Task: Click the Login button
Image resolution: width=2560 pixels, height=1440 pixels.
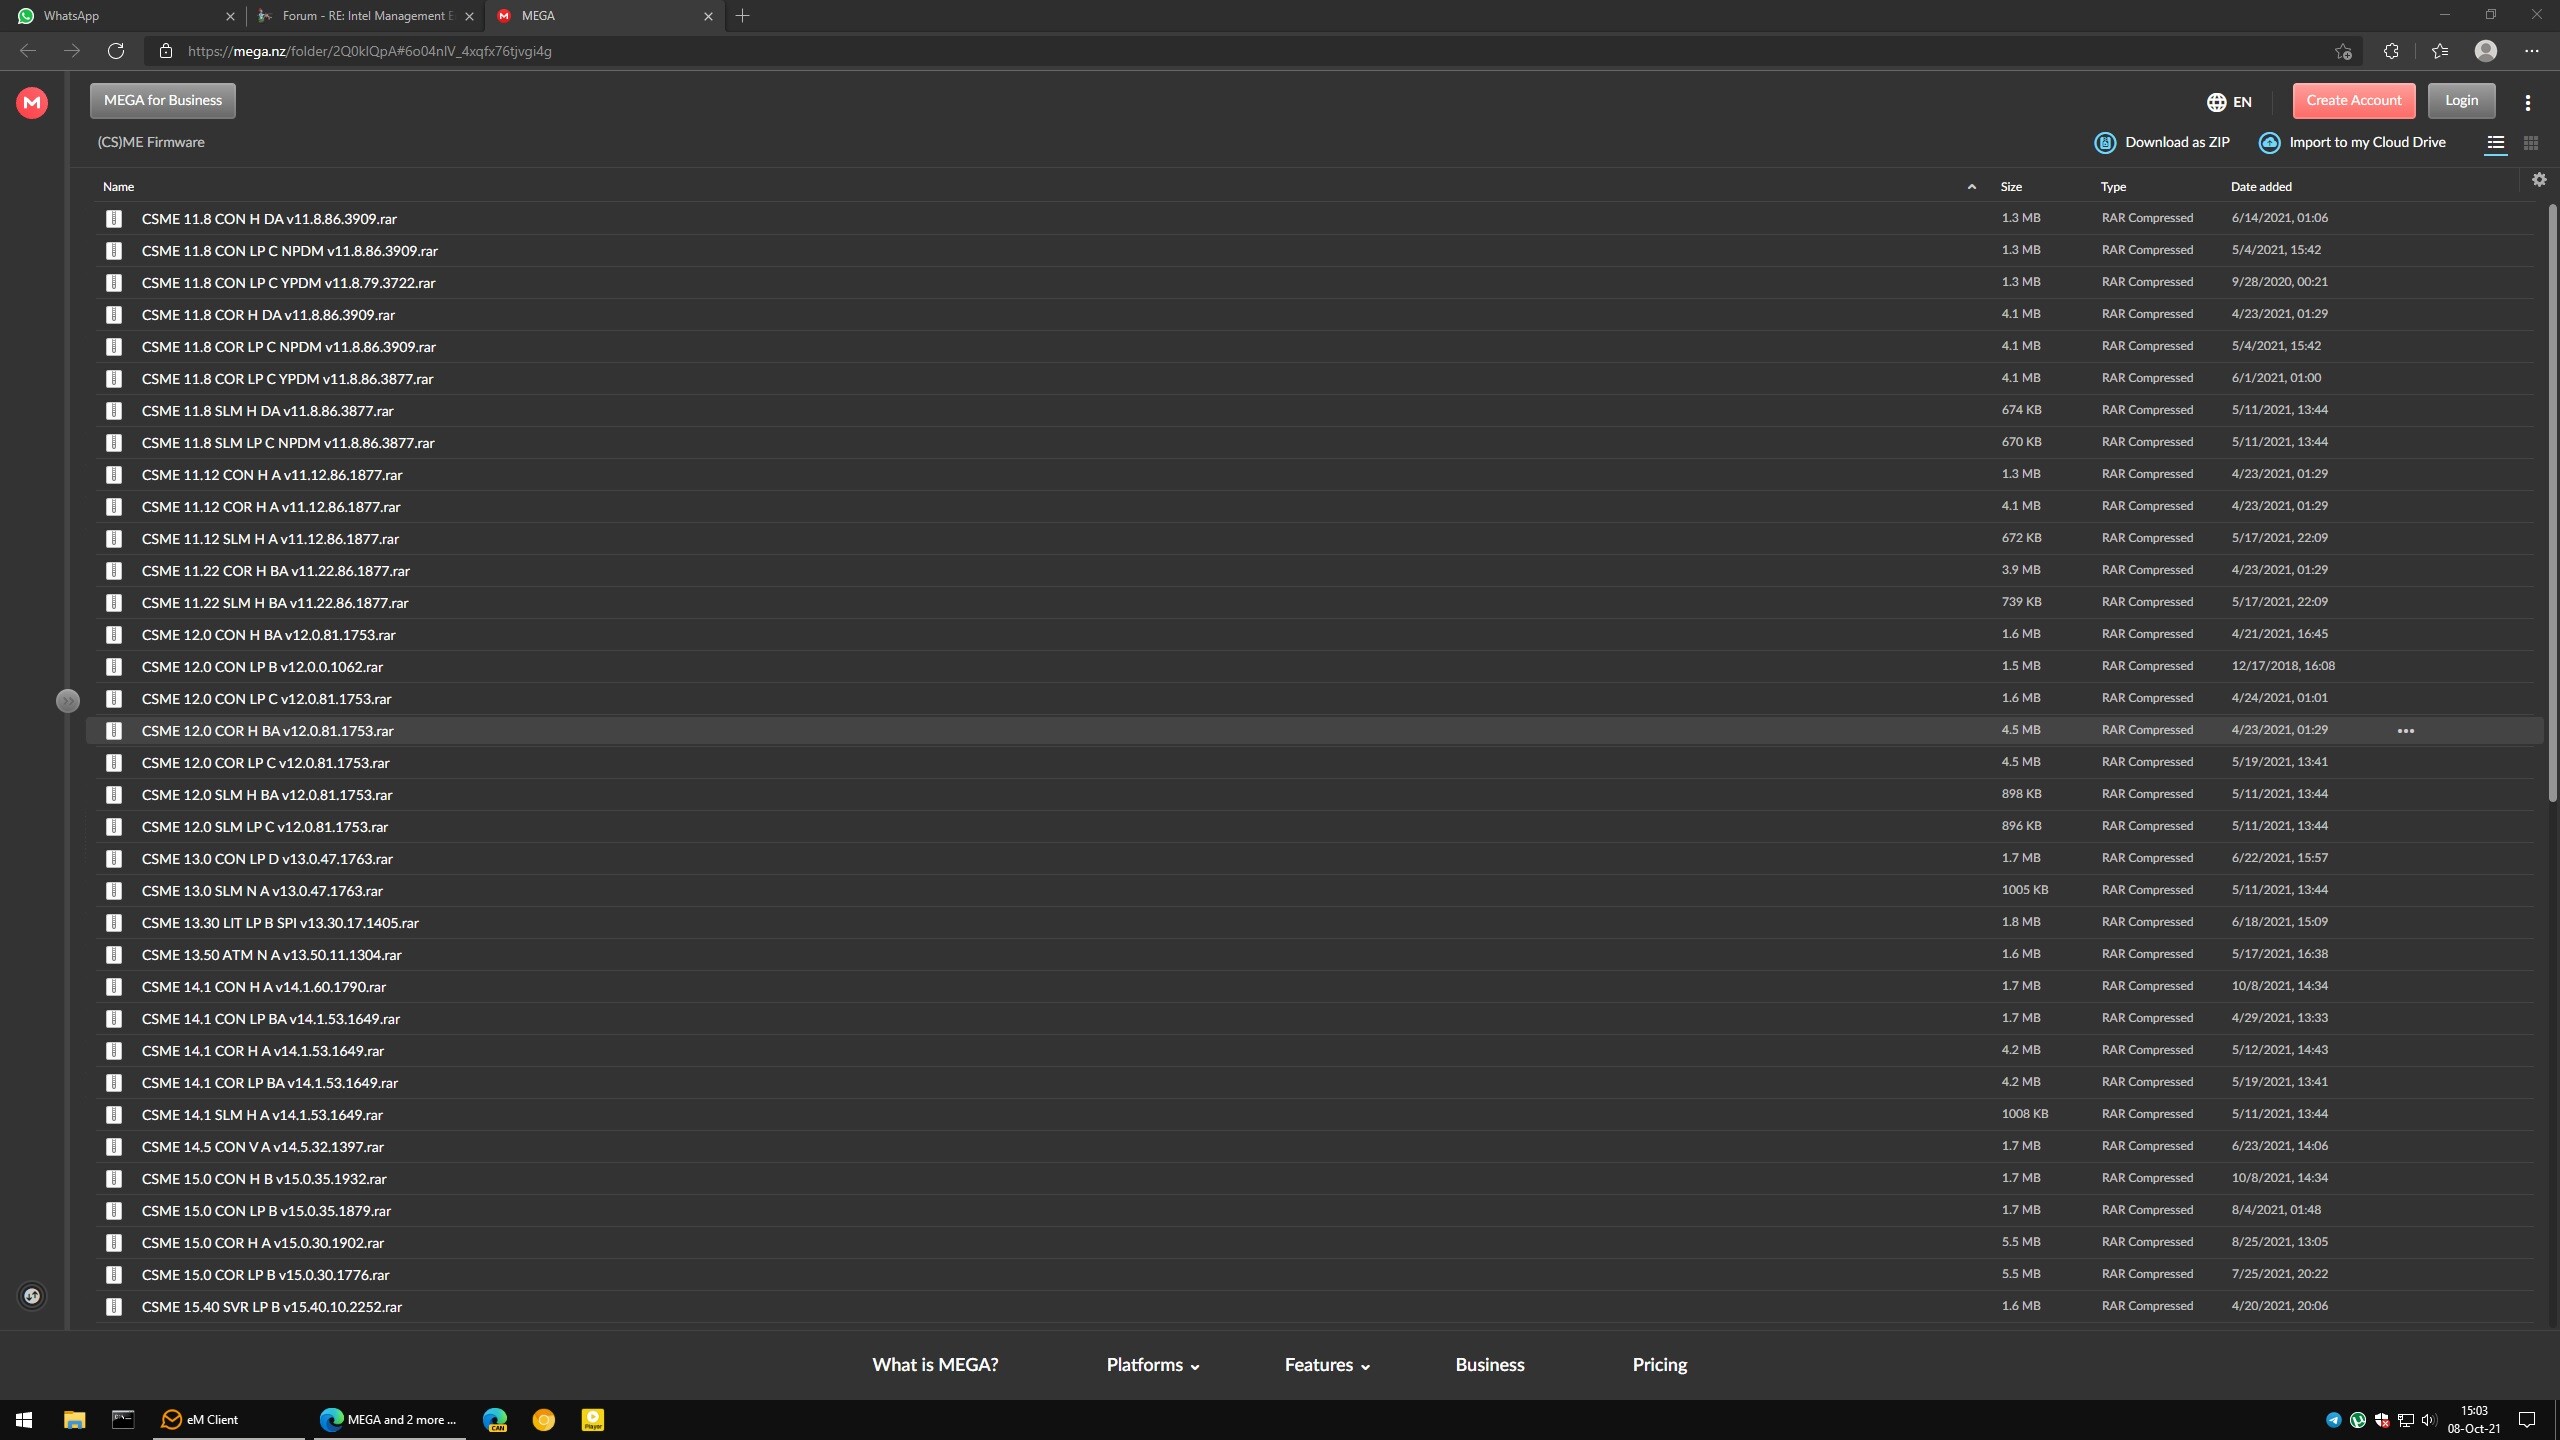Action: coord(2461,101)
